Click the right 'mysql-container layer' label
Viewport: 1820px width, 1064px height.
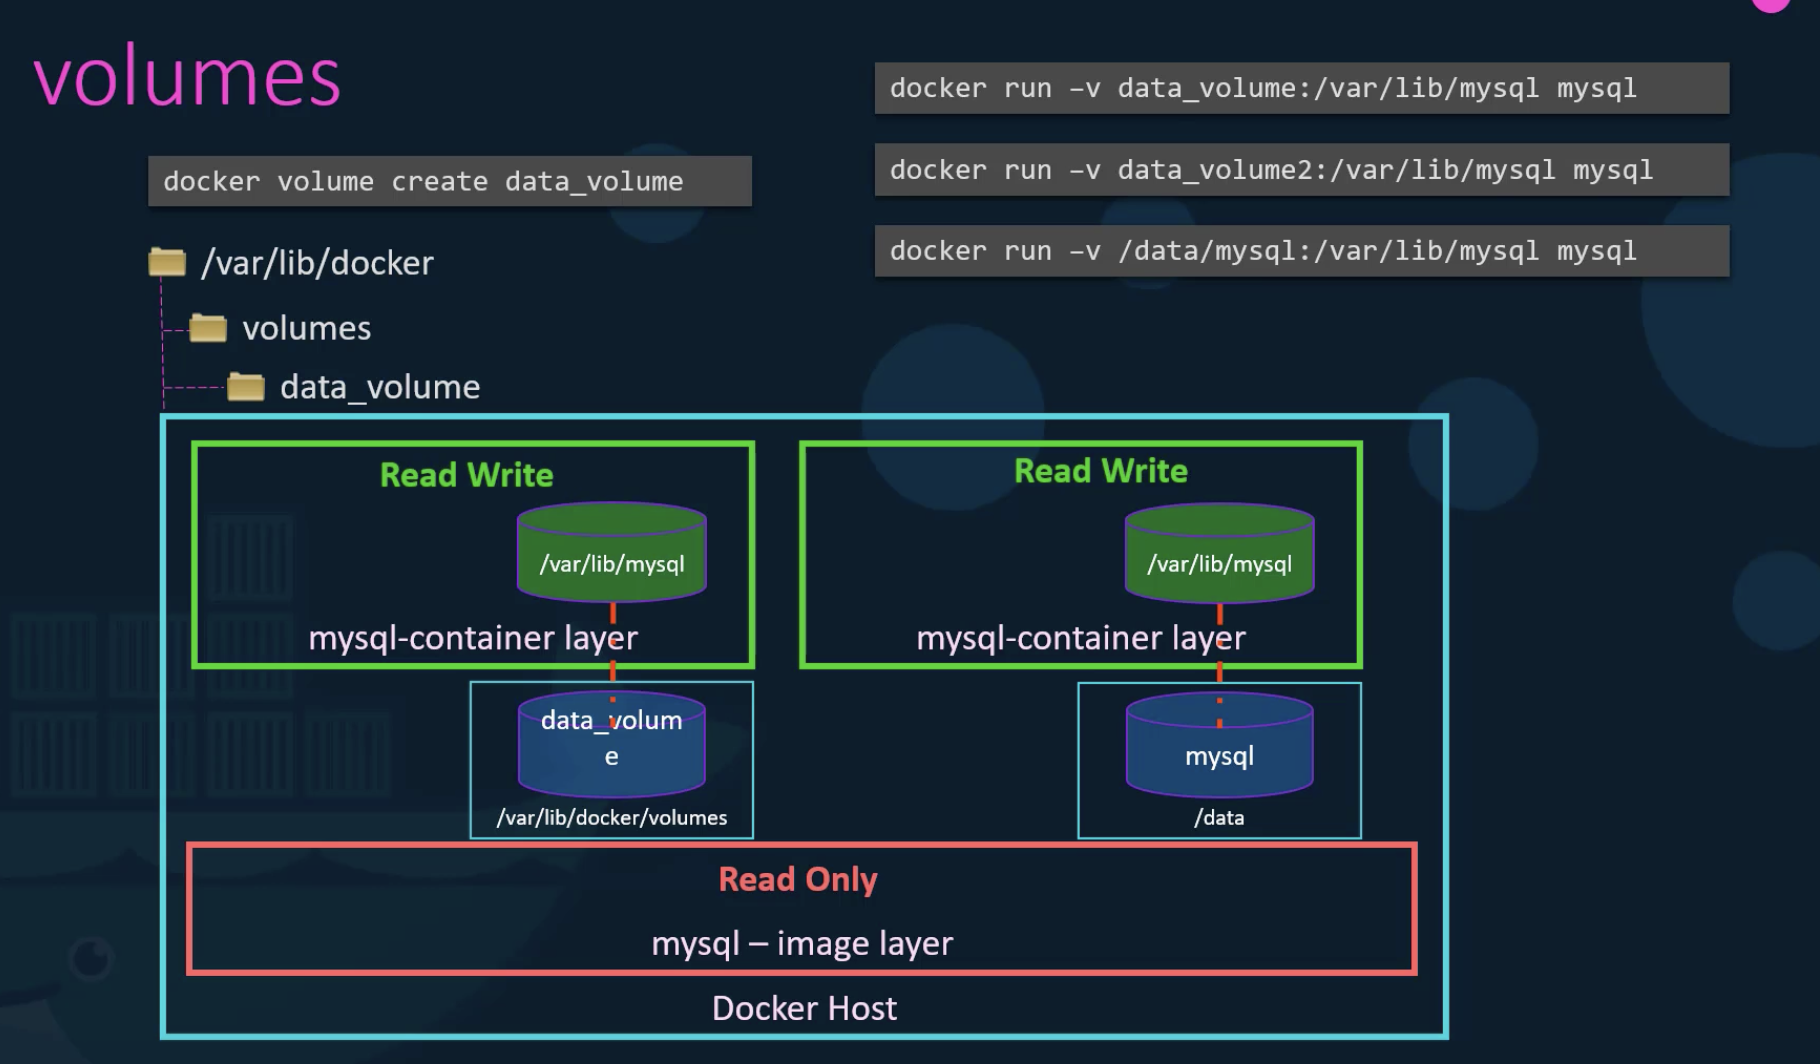[x=1081, y=638]
